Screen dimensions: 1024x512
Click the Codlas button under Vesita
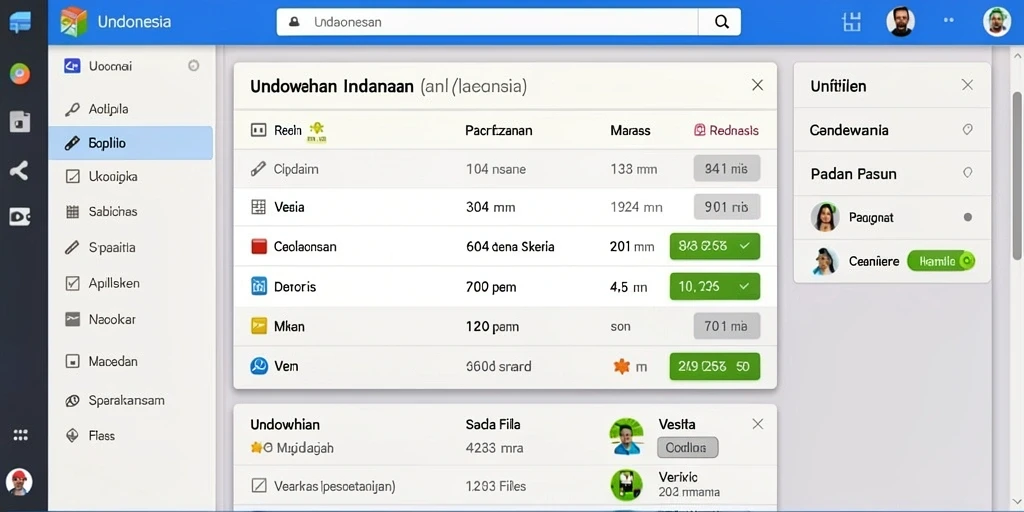pyautogui.click(x=687, y=447)
